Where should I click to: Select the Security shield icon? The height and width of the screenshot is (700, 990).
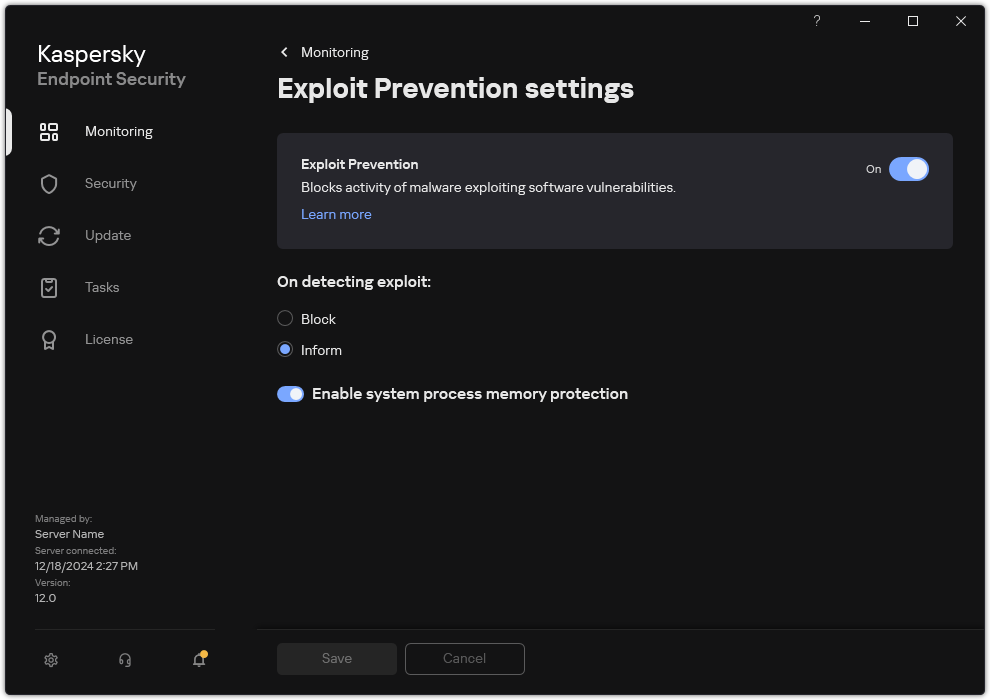tap(49, 183)
